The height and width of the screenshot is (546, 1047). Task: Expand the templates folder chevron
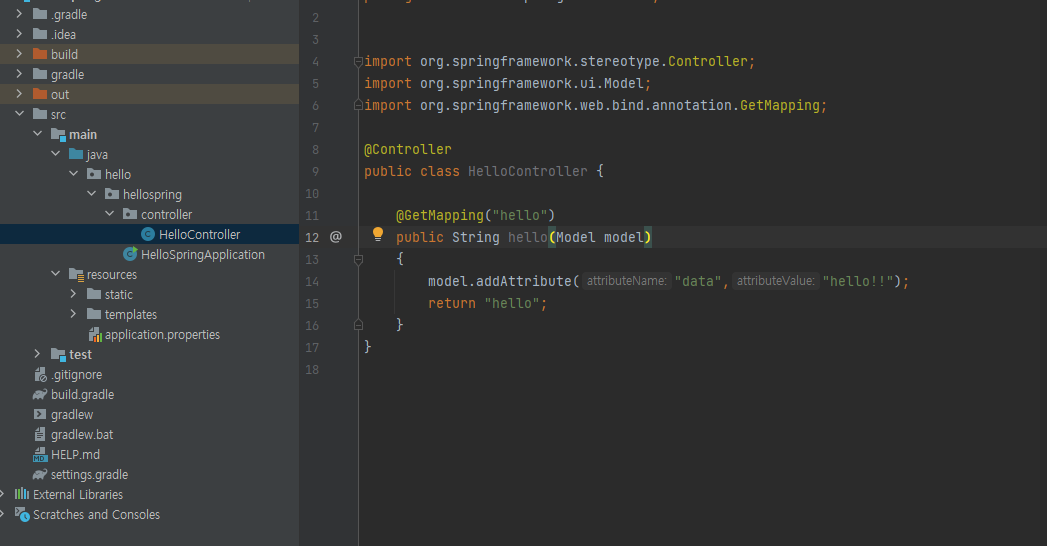tap(73, 314)
